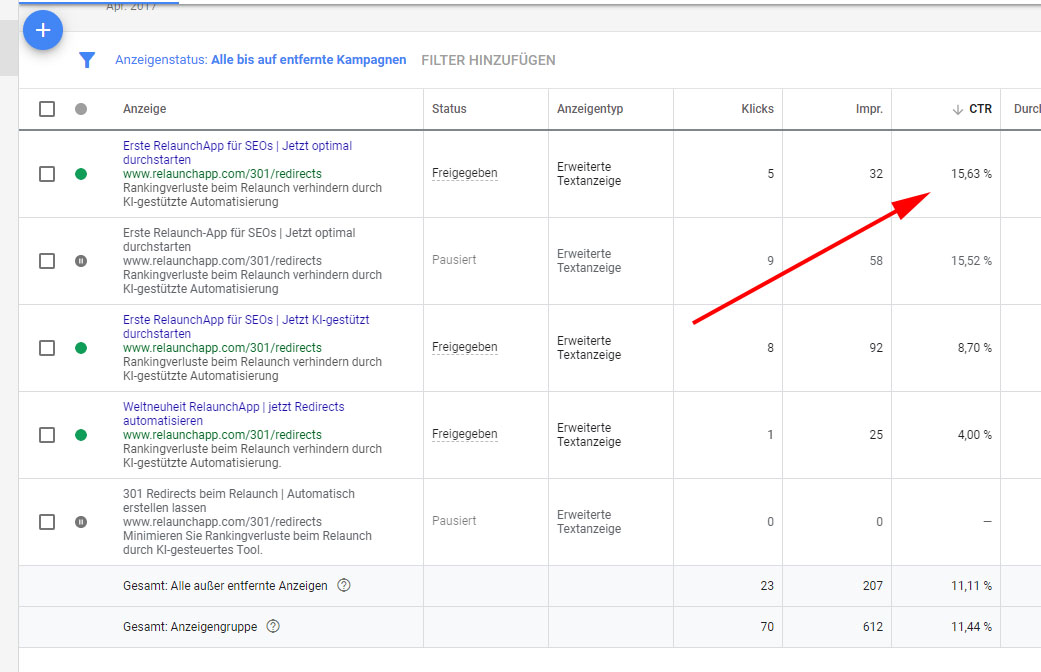Viewport: 1041px width, 672px height.
Task: Open help icon next to Gesamt: Alle außer entfernte Anzeigen
Action: point(344,585)
